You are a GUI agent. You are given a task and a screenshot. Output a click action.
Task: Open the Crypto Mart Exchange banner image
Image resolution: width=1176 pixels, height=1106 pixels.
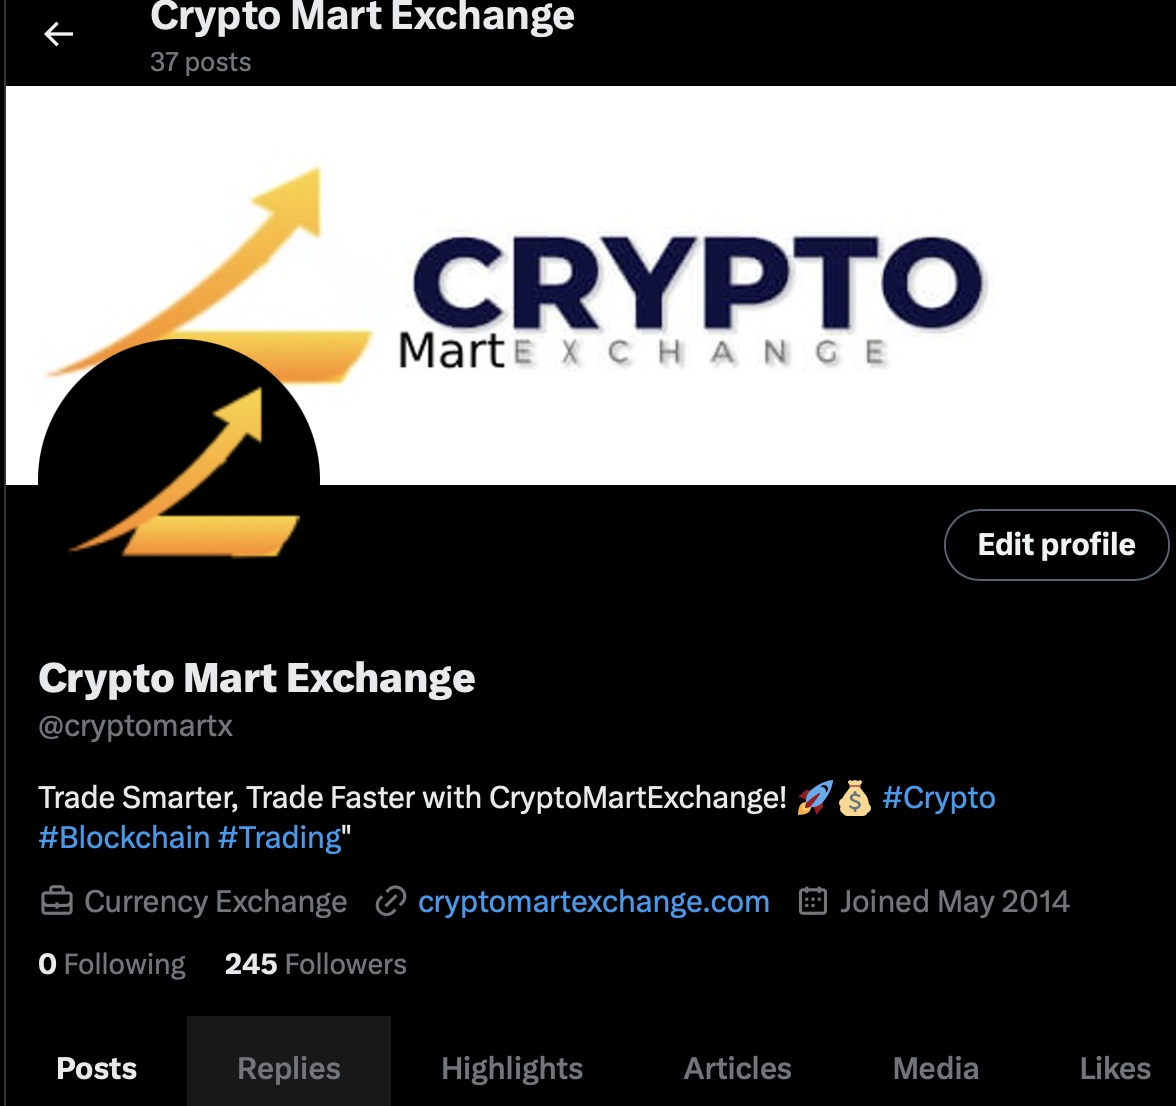590,285
